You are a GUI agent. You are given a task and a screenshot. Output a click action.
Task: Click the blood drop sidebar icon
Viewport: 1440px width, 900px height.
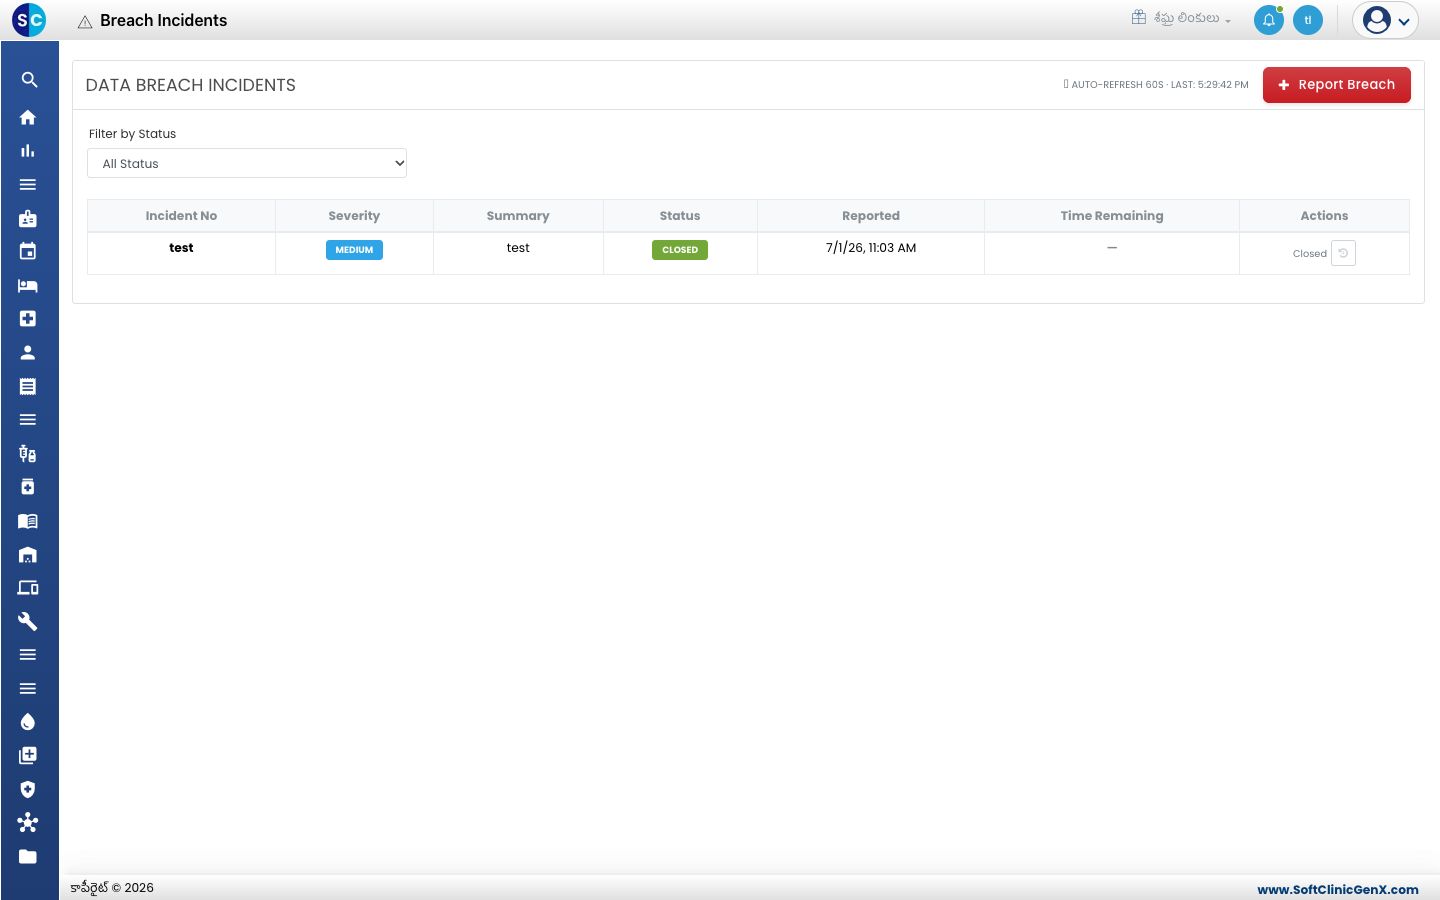pos(28,722)
